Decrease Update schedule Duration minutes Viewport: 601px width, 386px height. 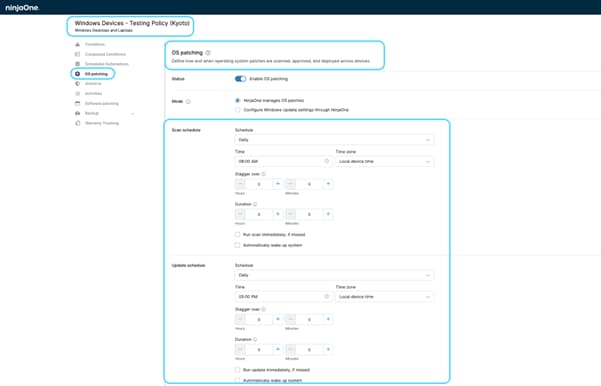point(291,350)
